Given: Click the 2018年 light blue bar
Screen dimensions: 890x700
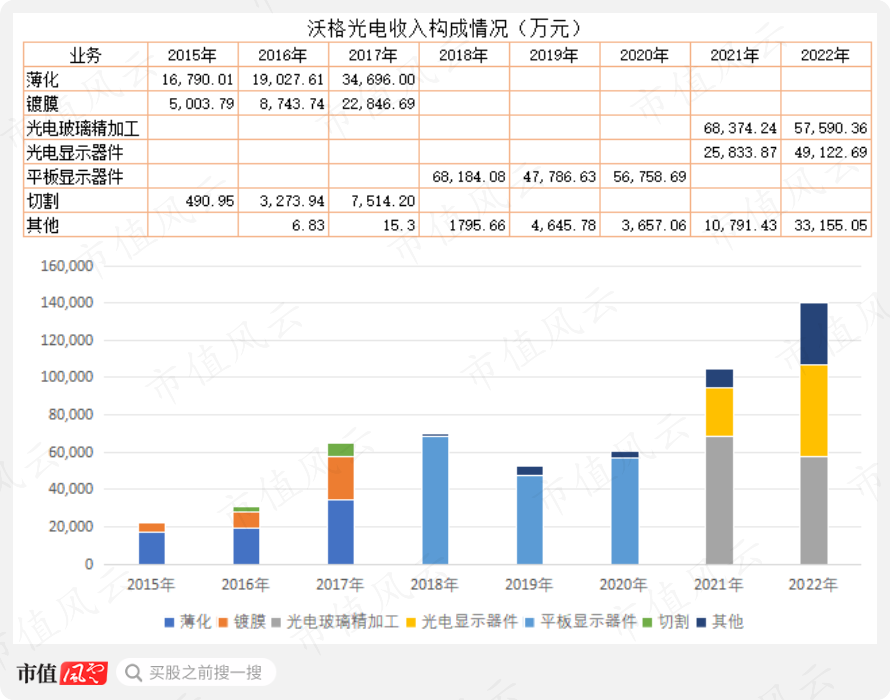Looking at the screenshot, I should tap(435, 501).
